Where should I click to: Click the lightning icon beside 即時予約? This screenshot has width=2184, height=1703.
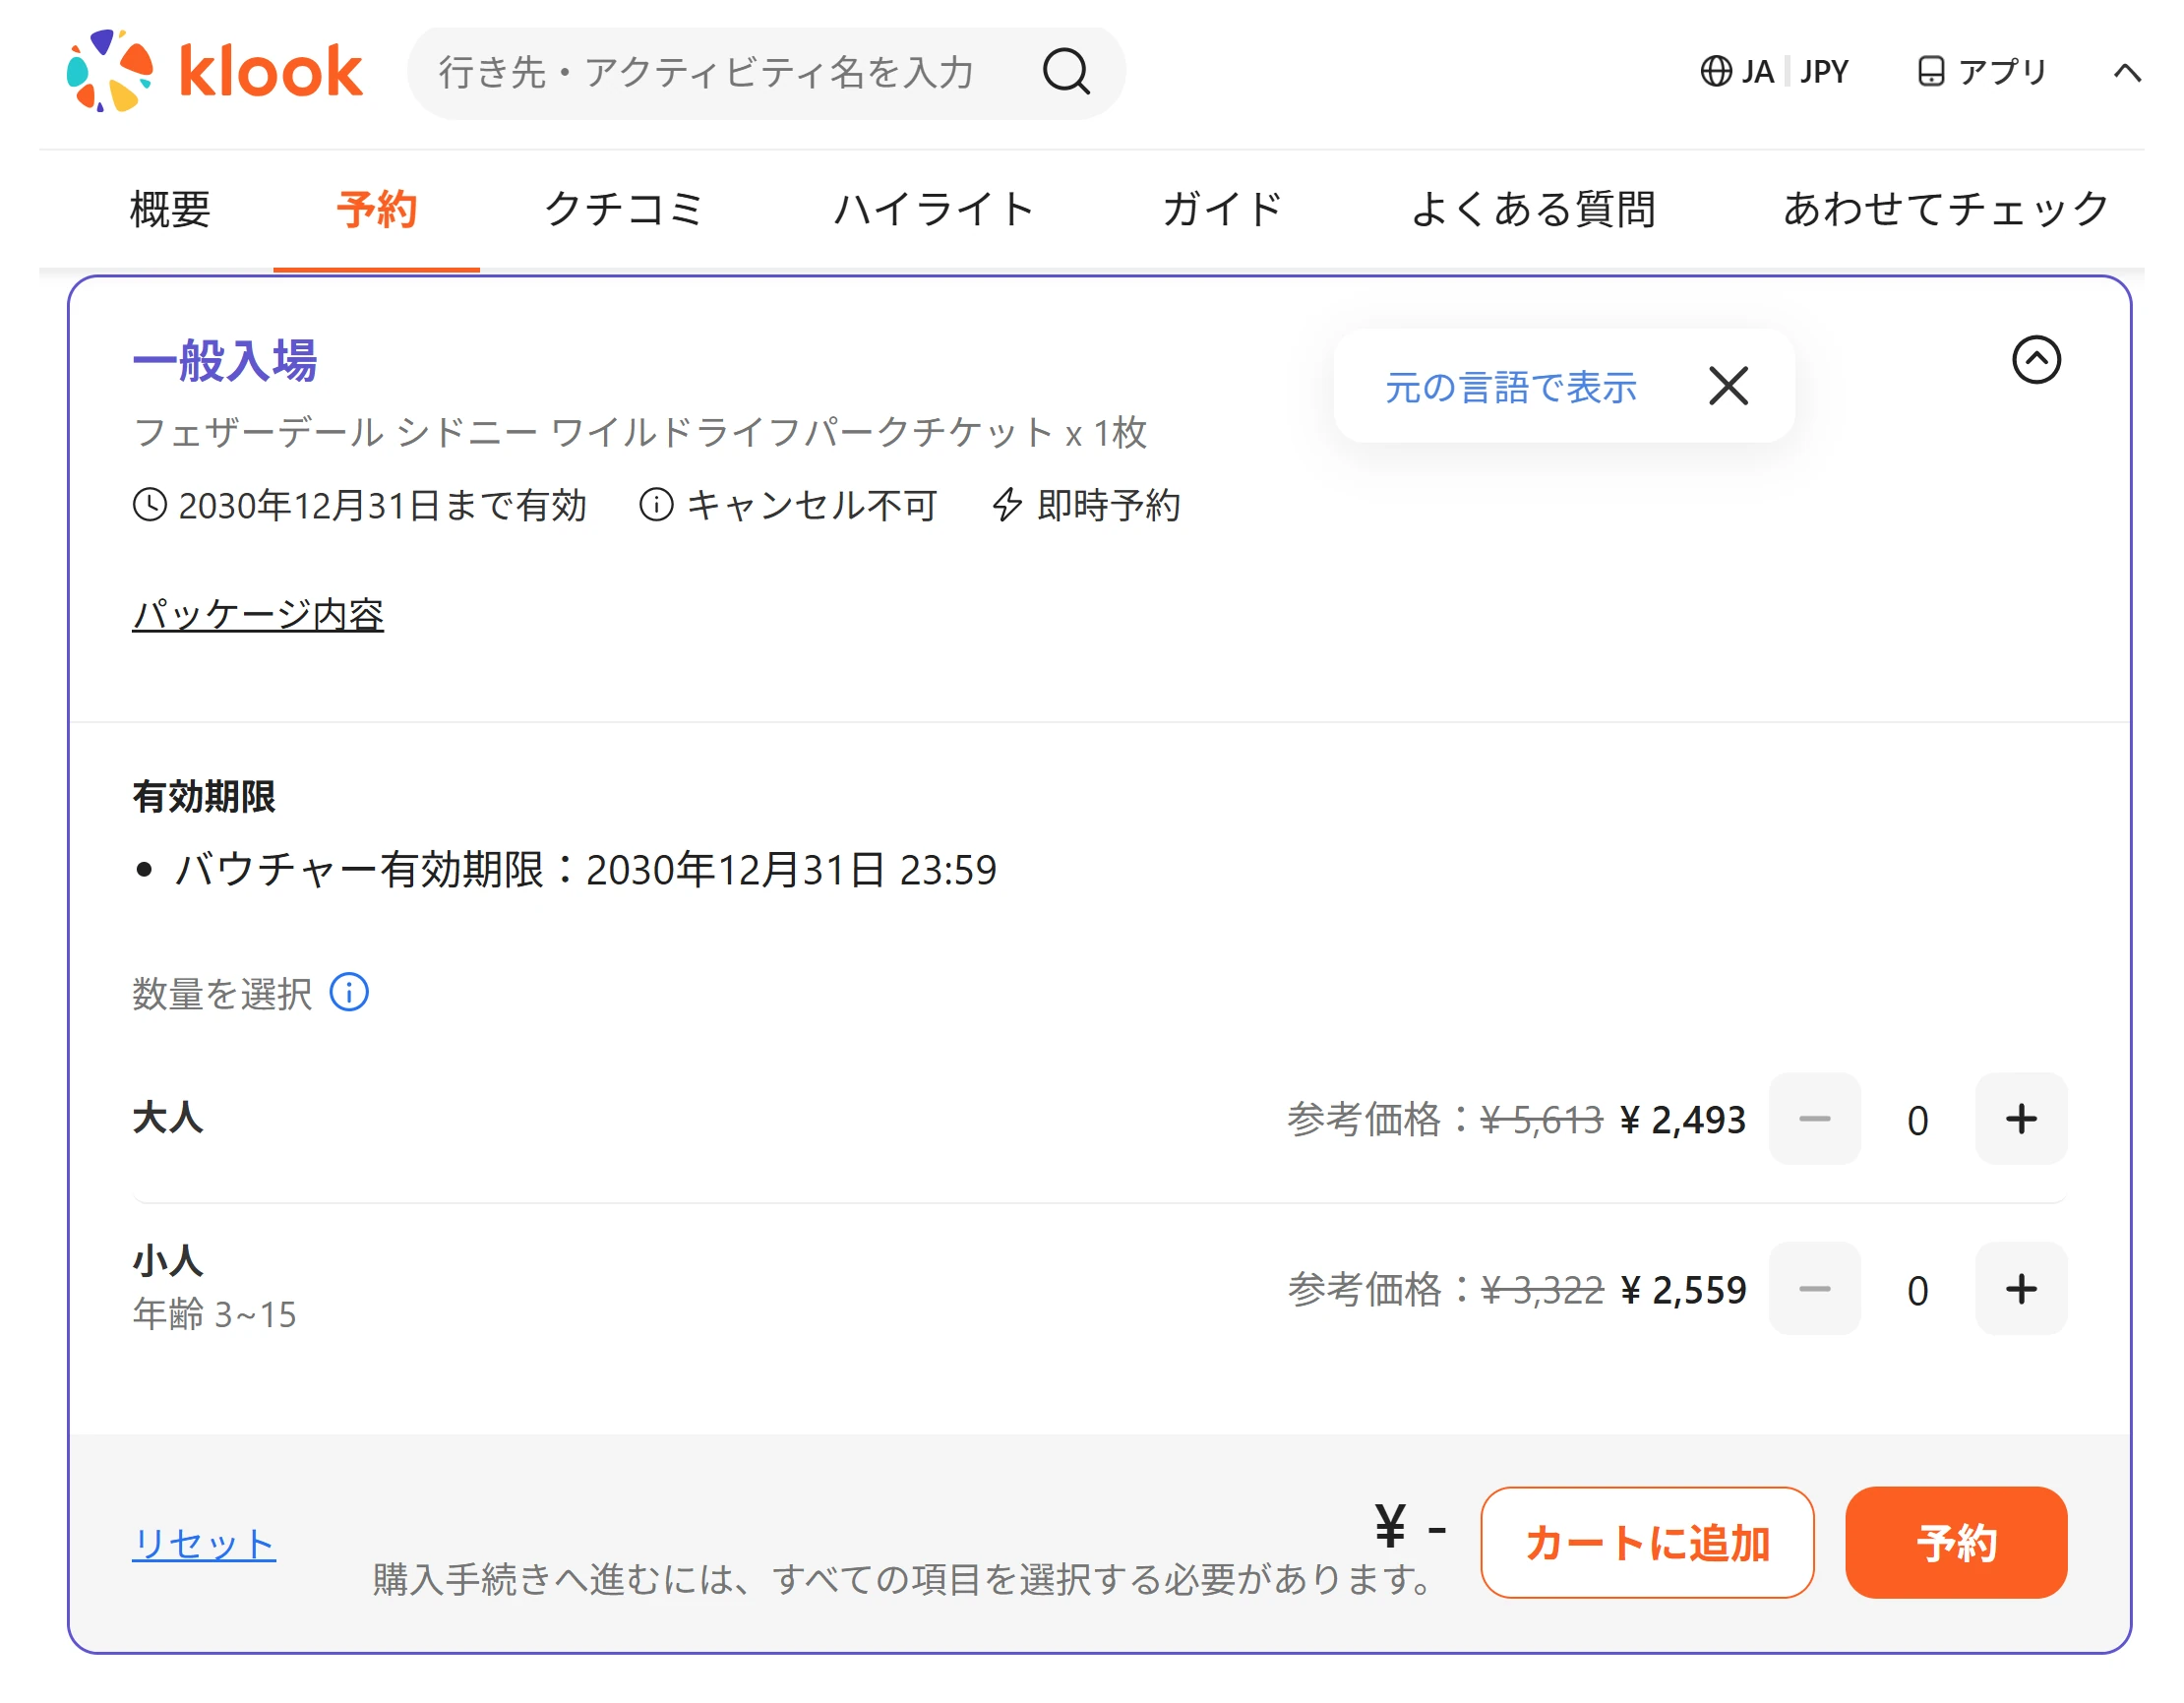1007,505
